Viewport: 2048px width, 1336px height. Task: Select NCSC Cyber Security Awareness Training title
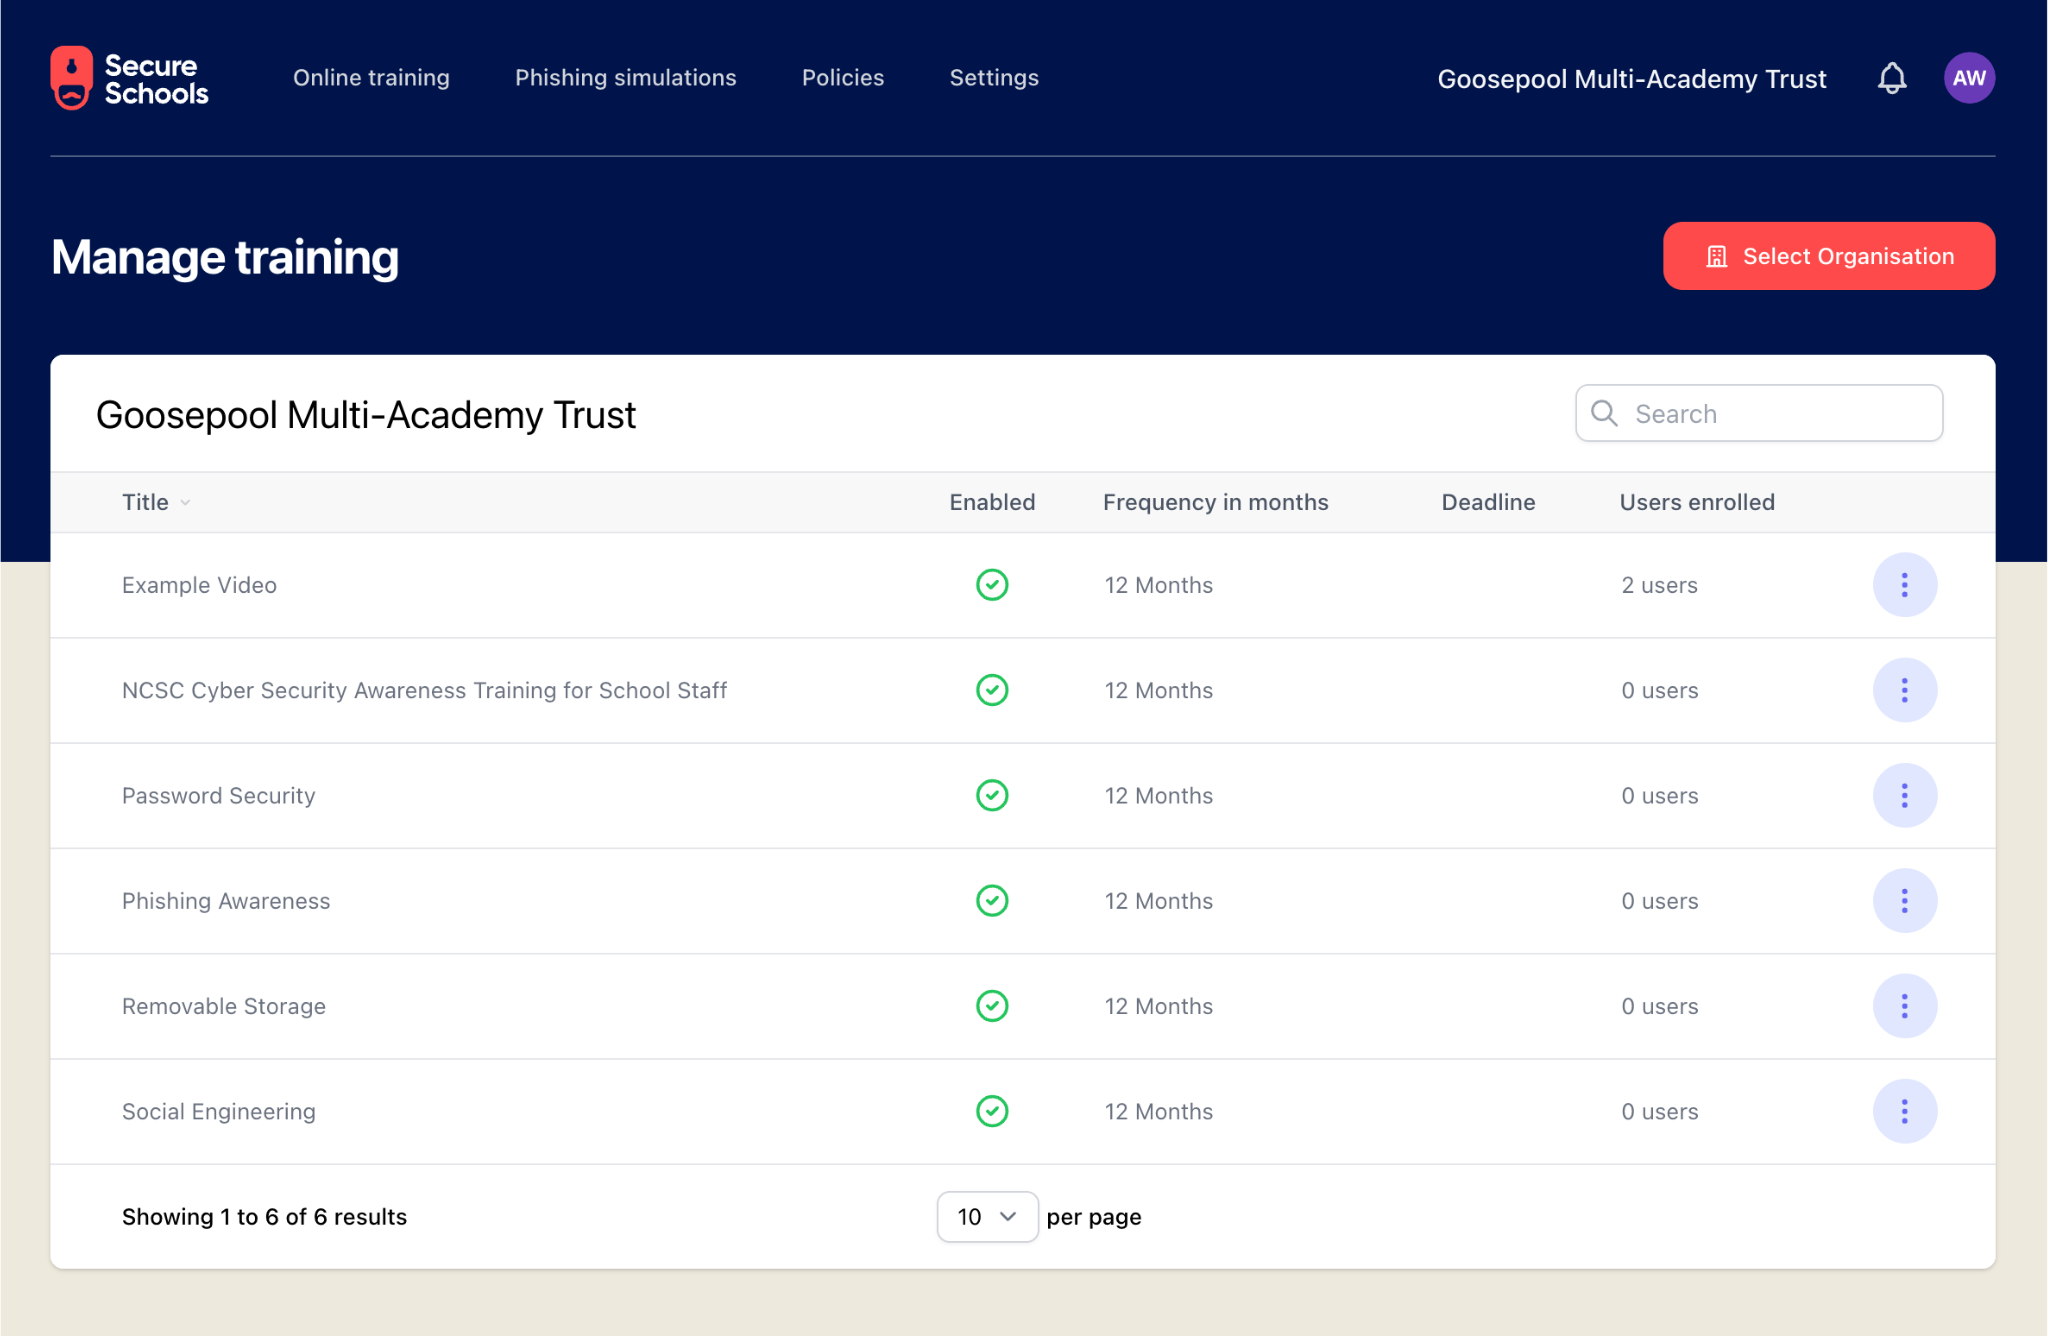(424, 690)
